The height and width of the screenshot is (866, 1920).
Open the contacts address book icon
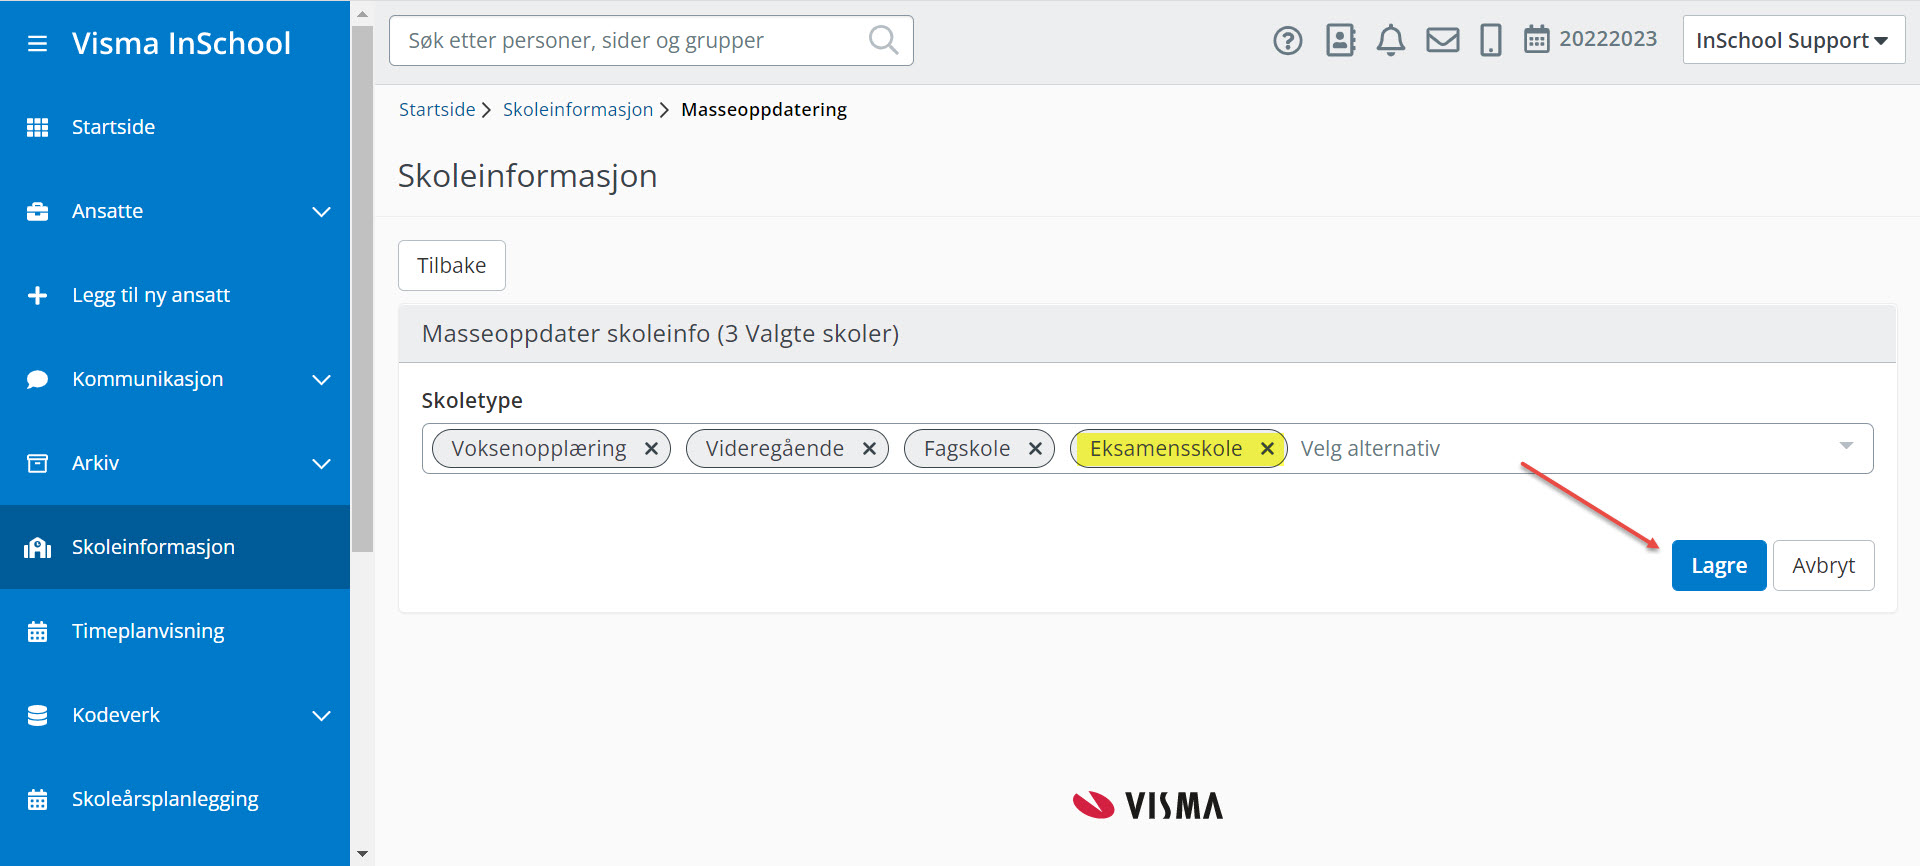[x=1340, y=40]
